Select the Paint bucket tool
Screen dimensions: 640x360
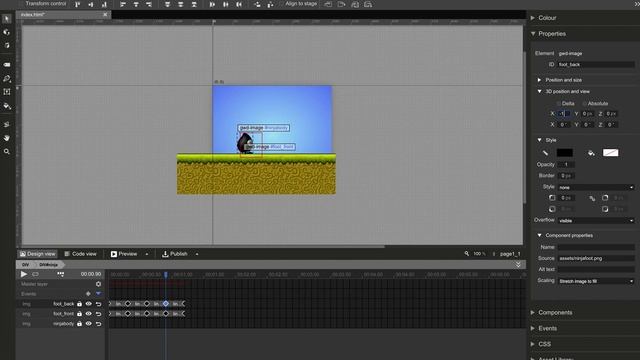tap(7, 106)
